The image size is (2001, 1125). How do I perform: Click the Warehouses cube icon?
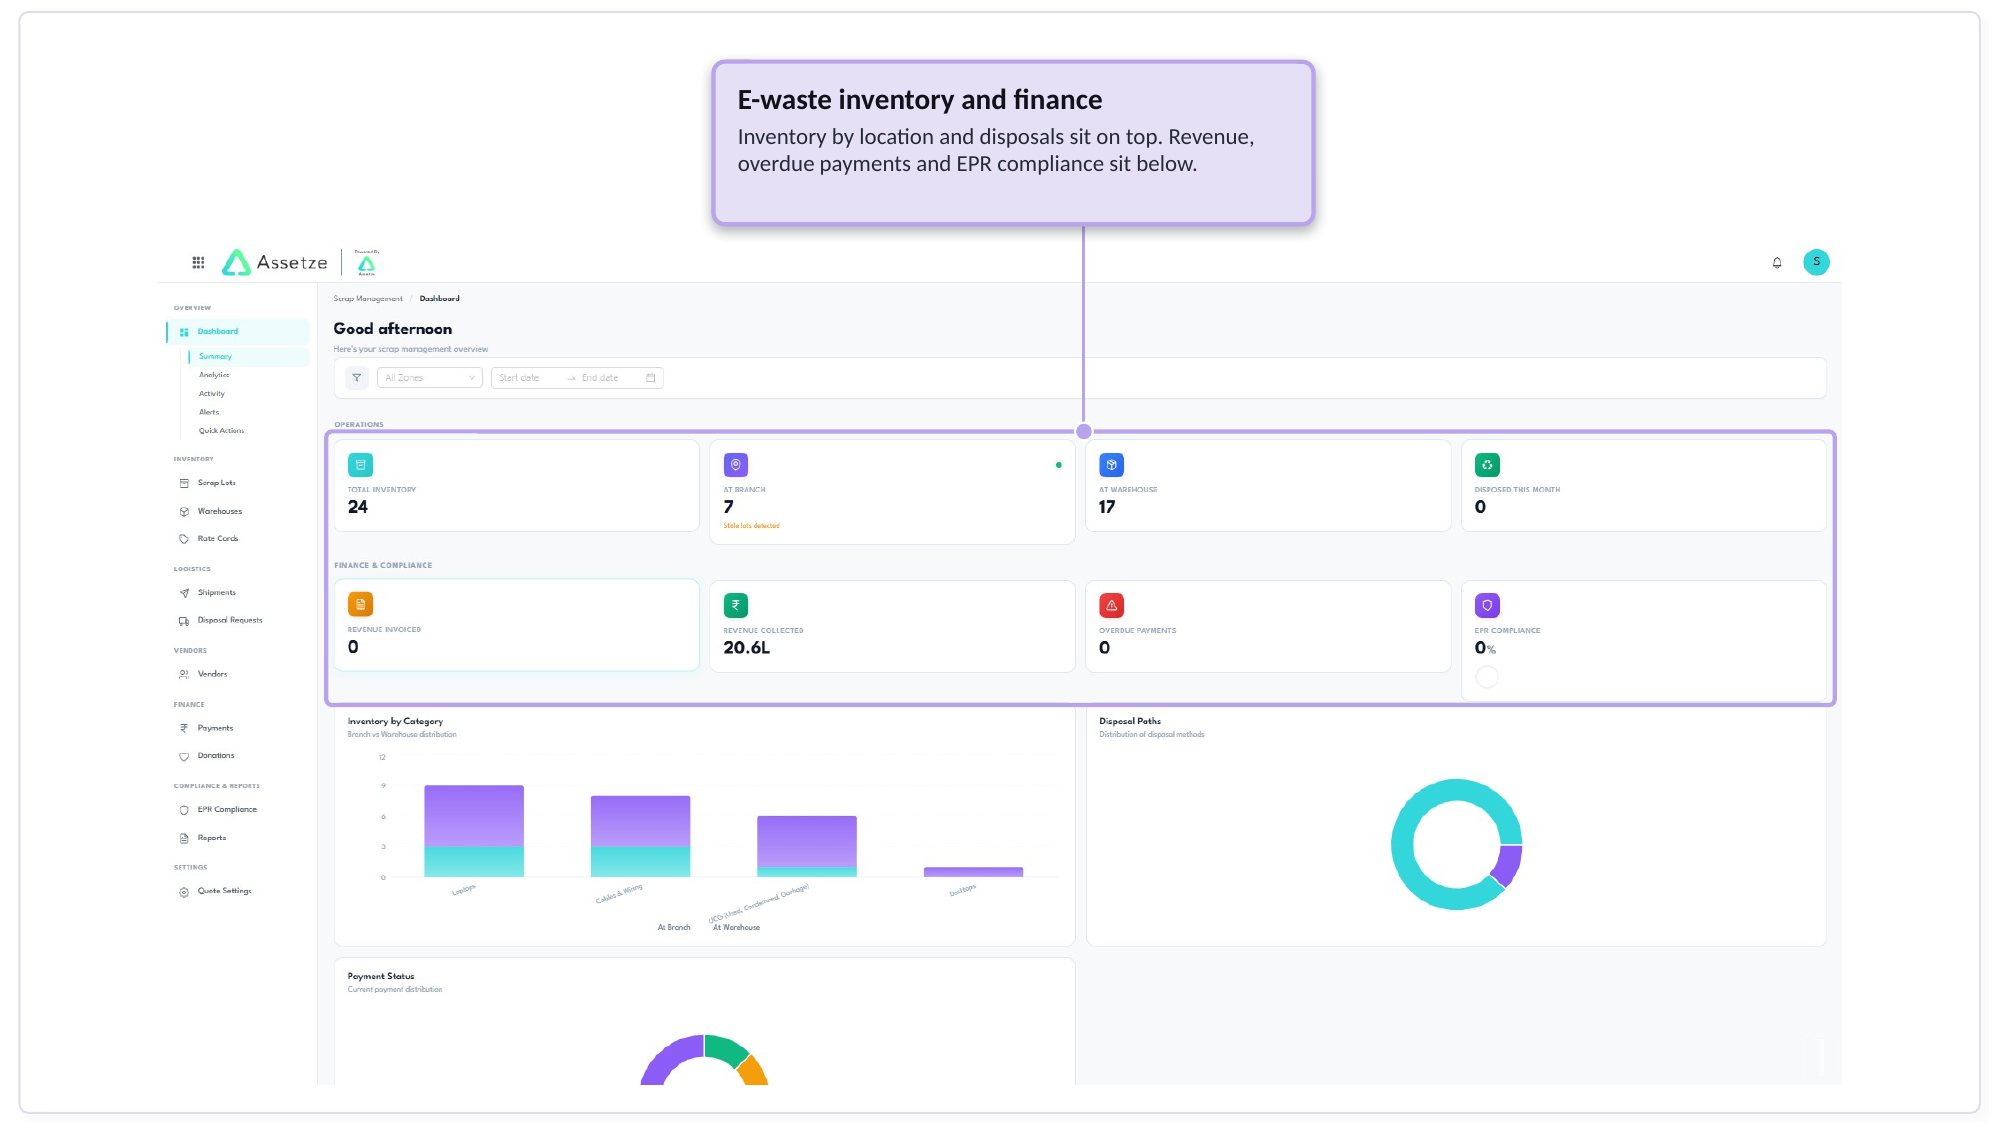pos(184,511)
